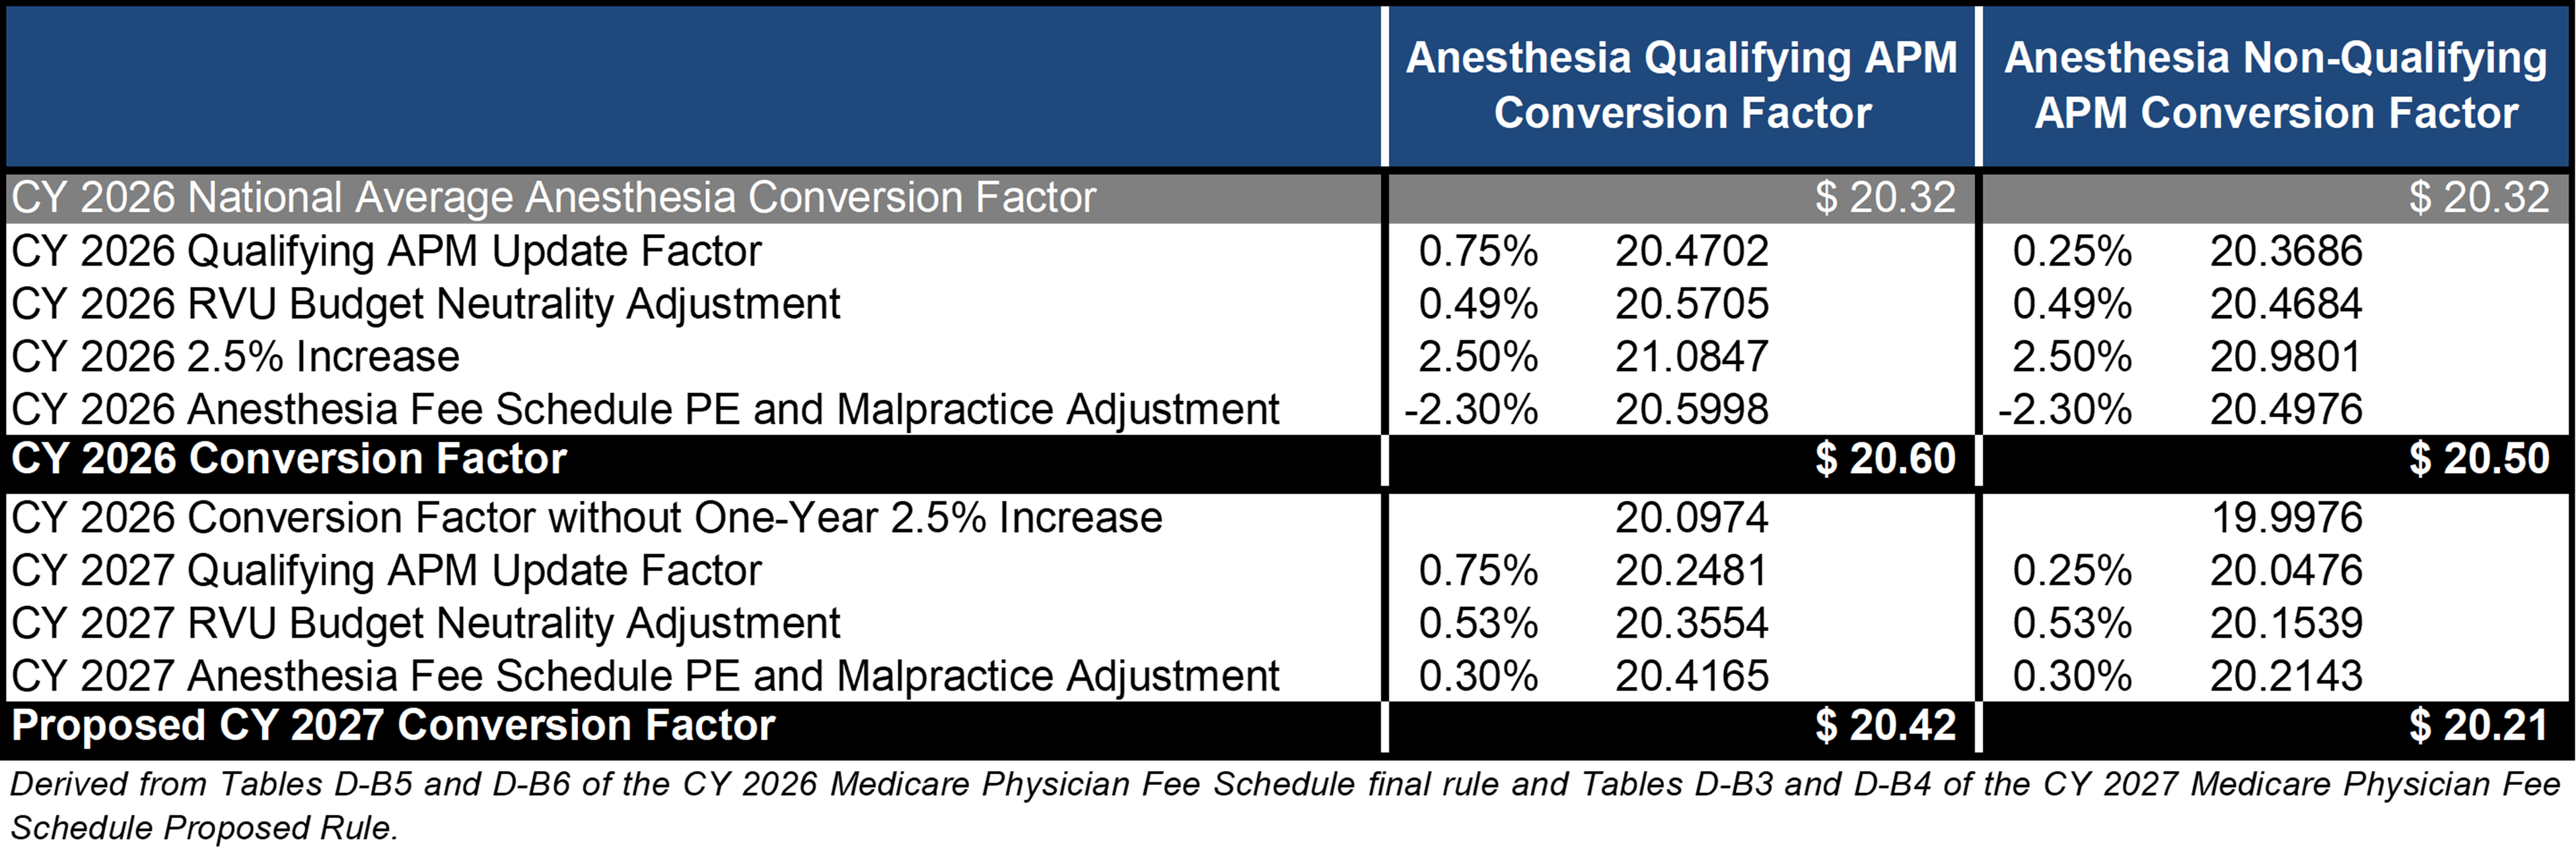Select the CY 2026 Conversion Factor black row label
The width and height of the screenshot is (2576, 855).
pyautogui.click(x=289, y=458)
